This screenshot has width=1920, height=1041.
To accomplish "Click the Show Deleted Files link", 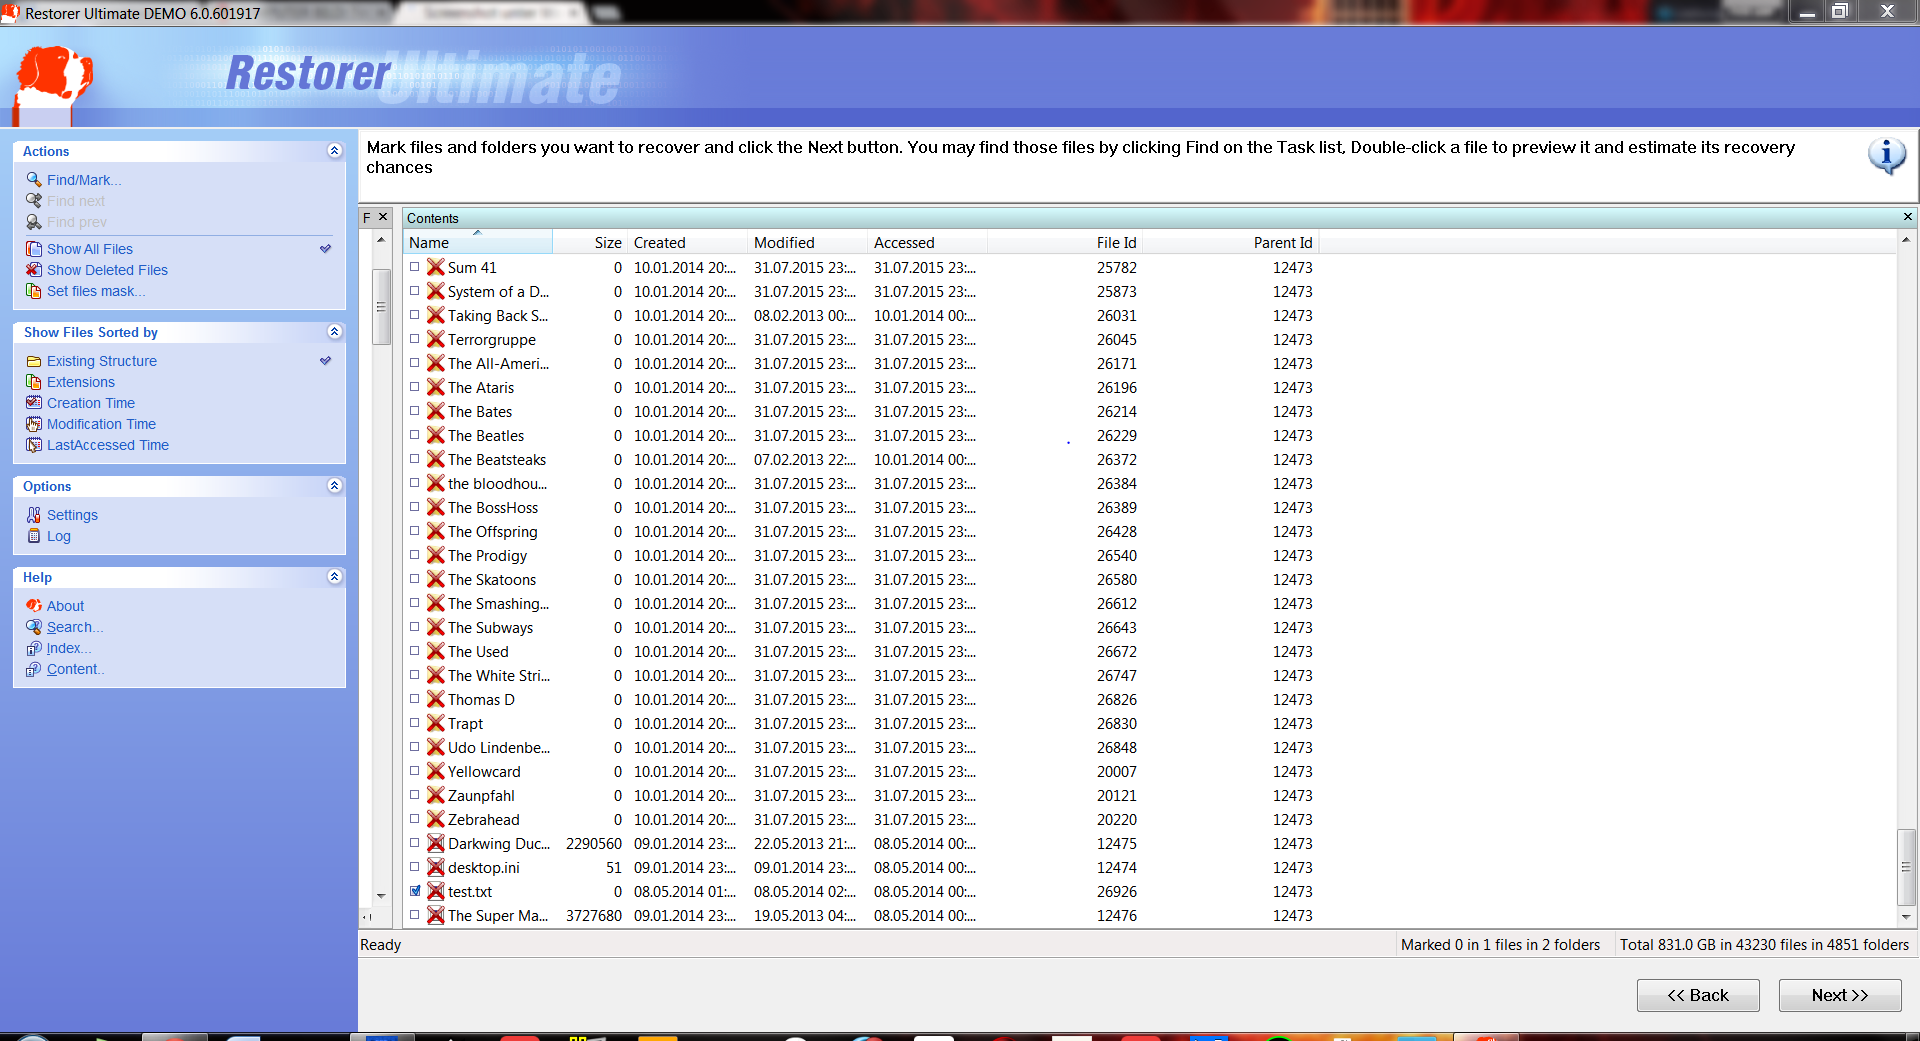I will [107, 270].
